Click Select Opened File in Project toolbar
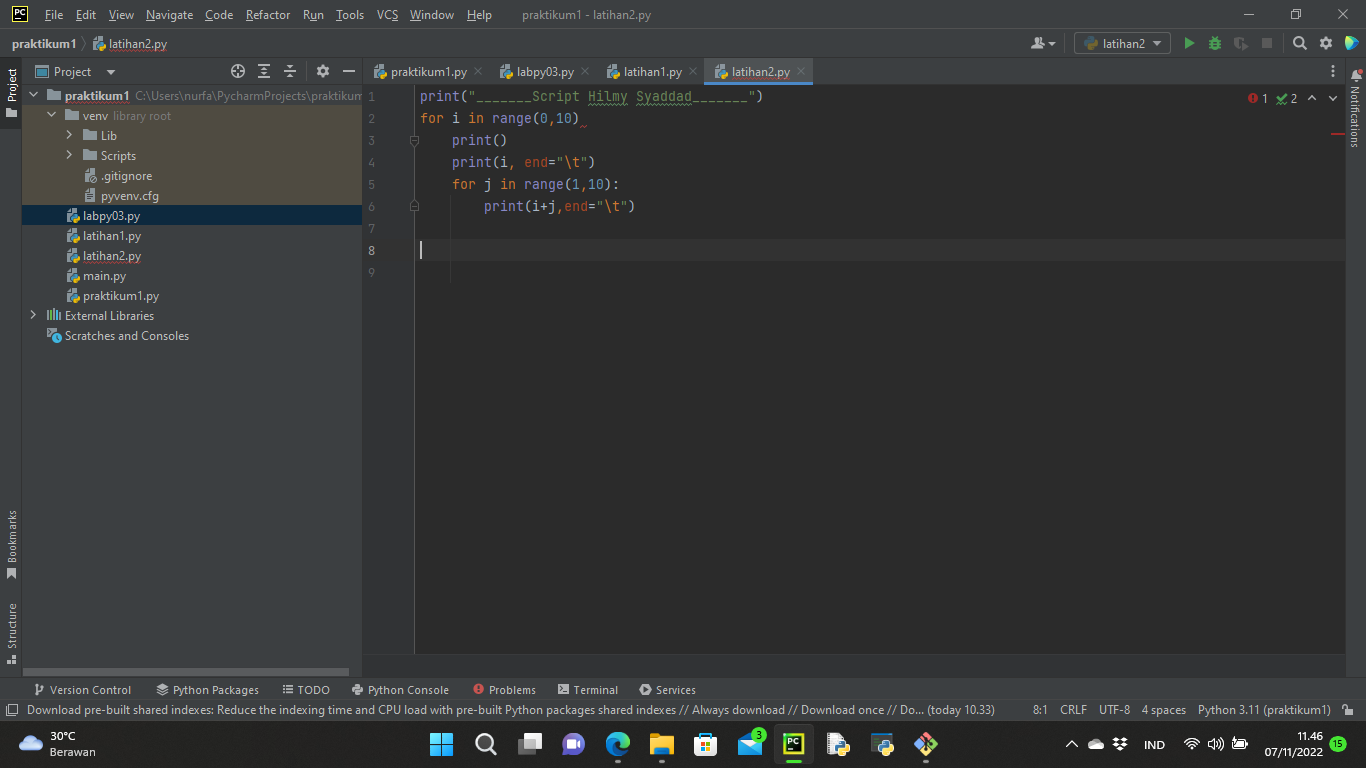The width and height of the screenshot is (1366, 768). [237, 71]
